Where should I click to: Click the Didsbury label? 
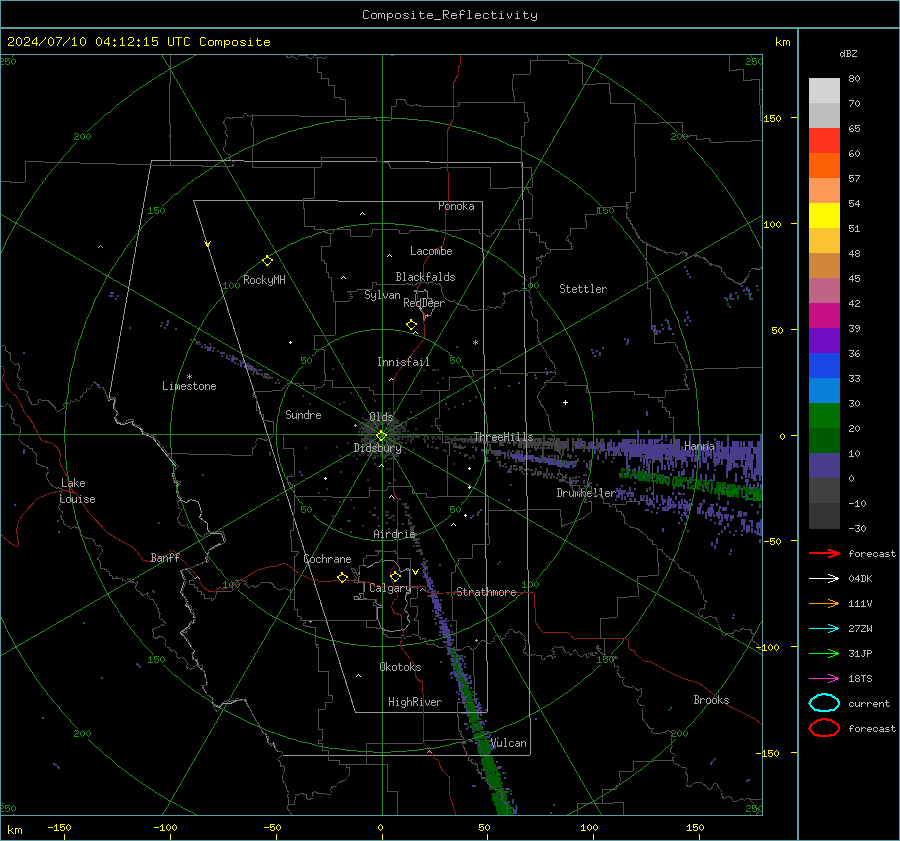(x=378, y=448)
